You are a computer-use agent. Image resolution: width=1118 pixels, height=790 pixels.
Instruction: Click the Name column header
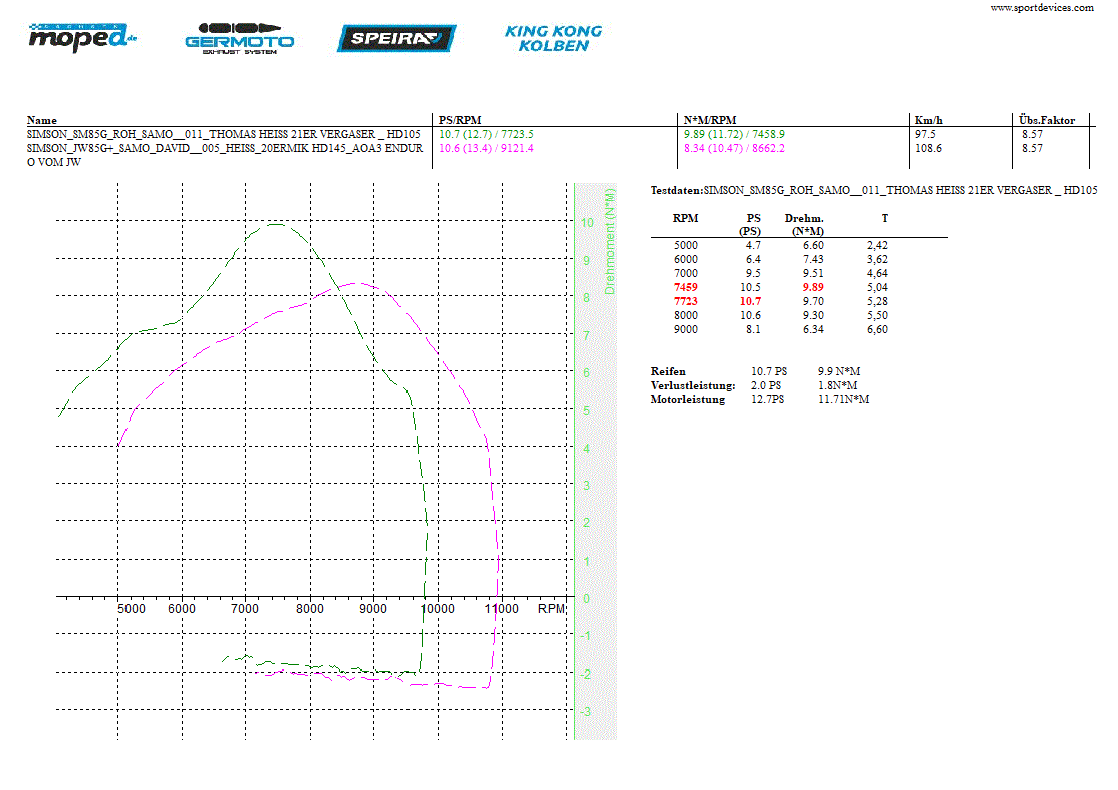[42, 120]
